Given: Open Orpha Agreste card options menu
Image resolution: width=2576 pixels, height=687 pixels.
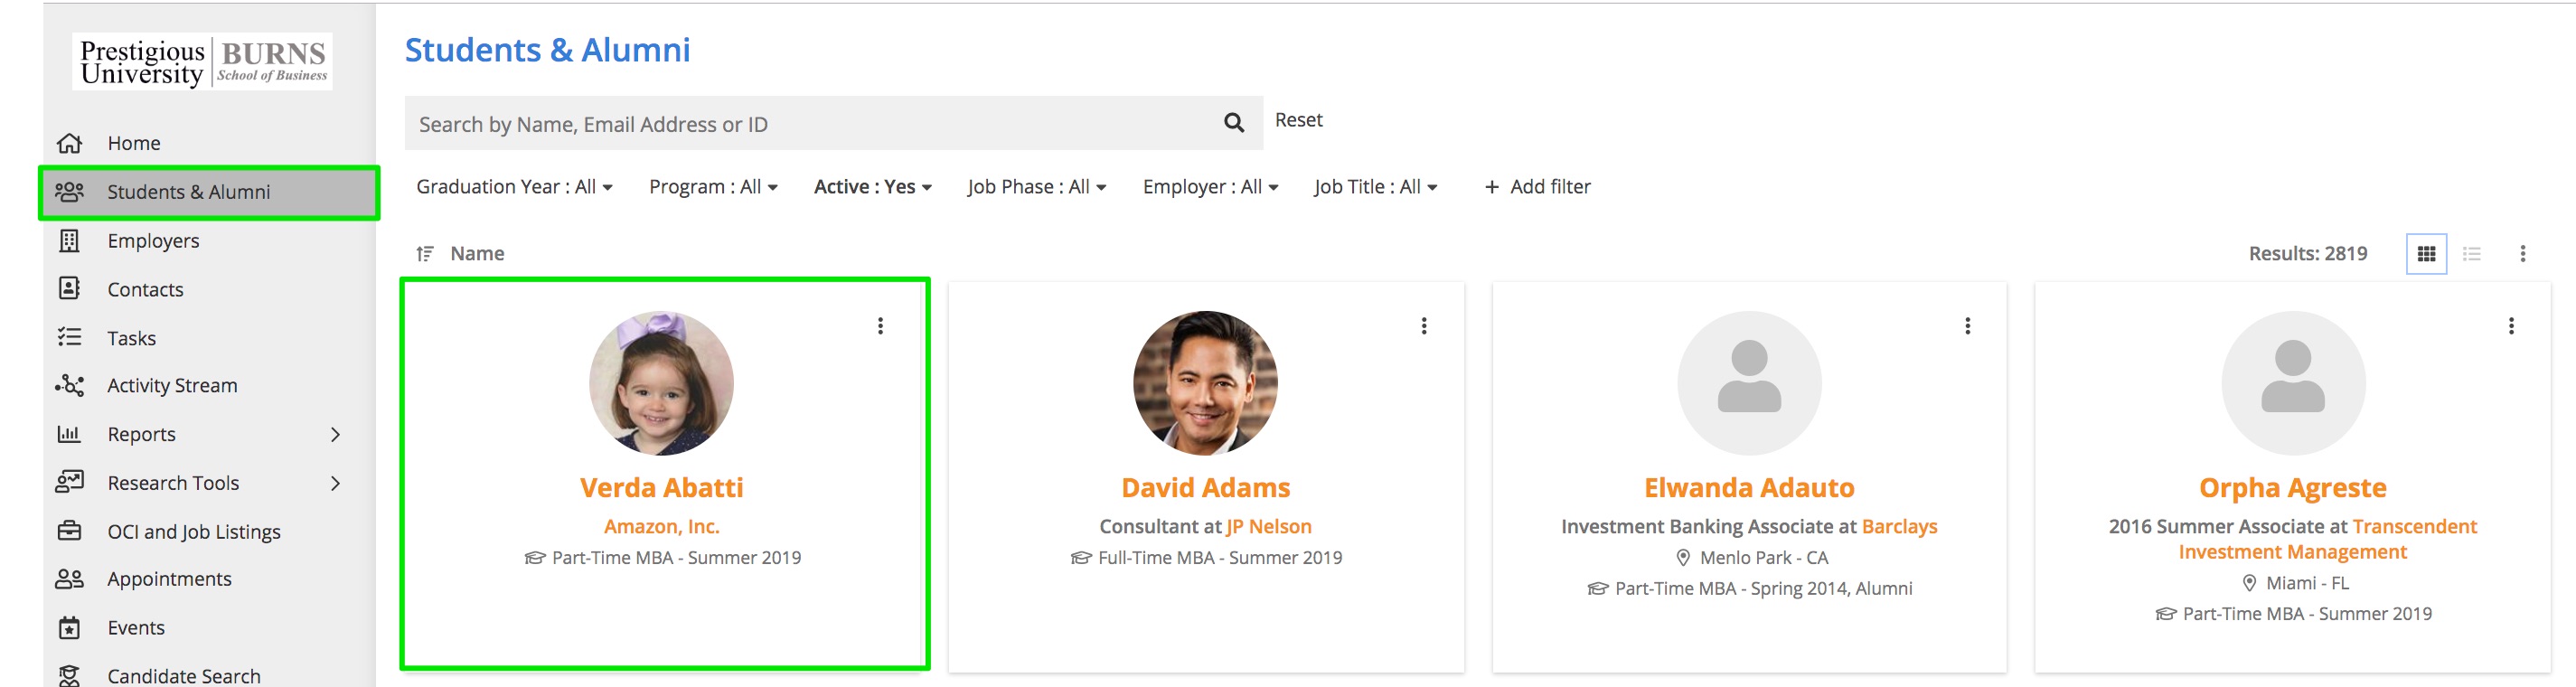Looking at the screenshot, I should [2510, 326].
